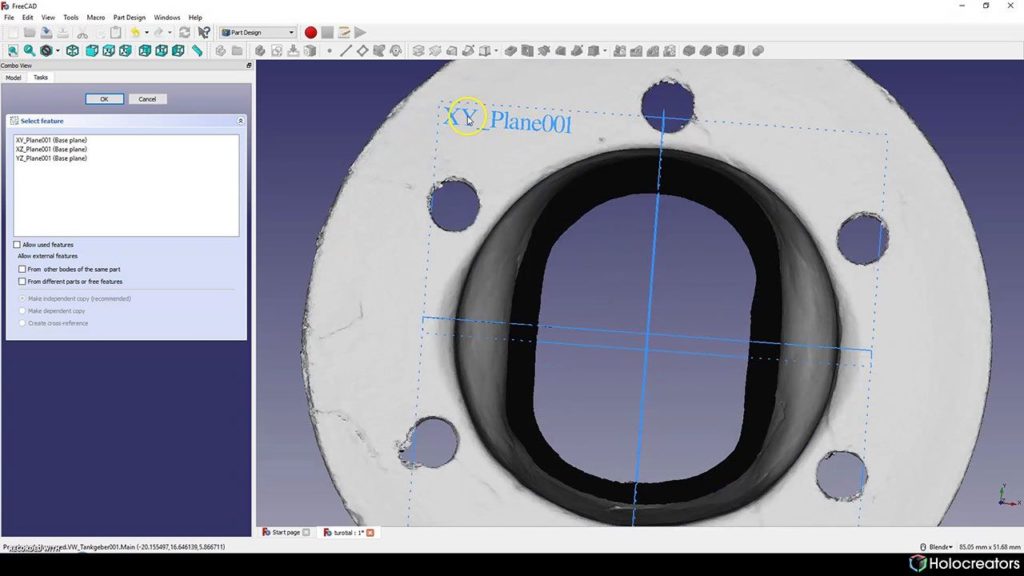Open the Windows menu
1024x576 pixels.
[x=167, y=18]
